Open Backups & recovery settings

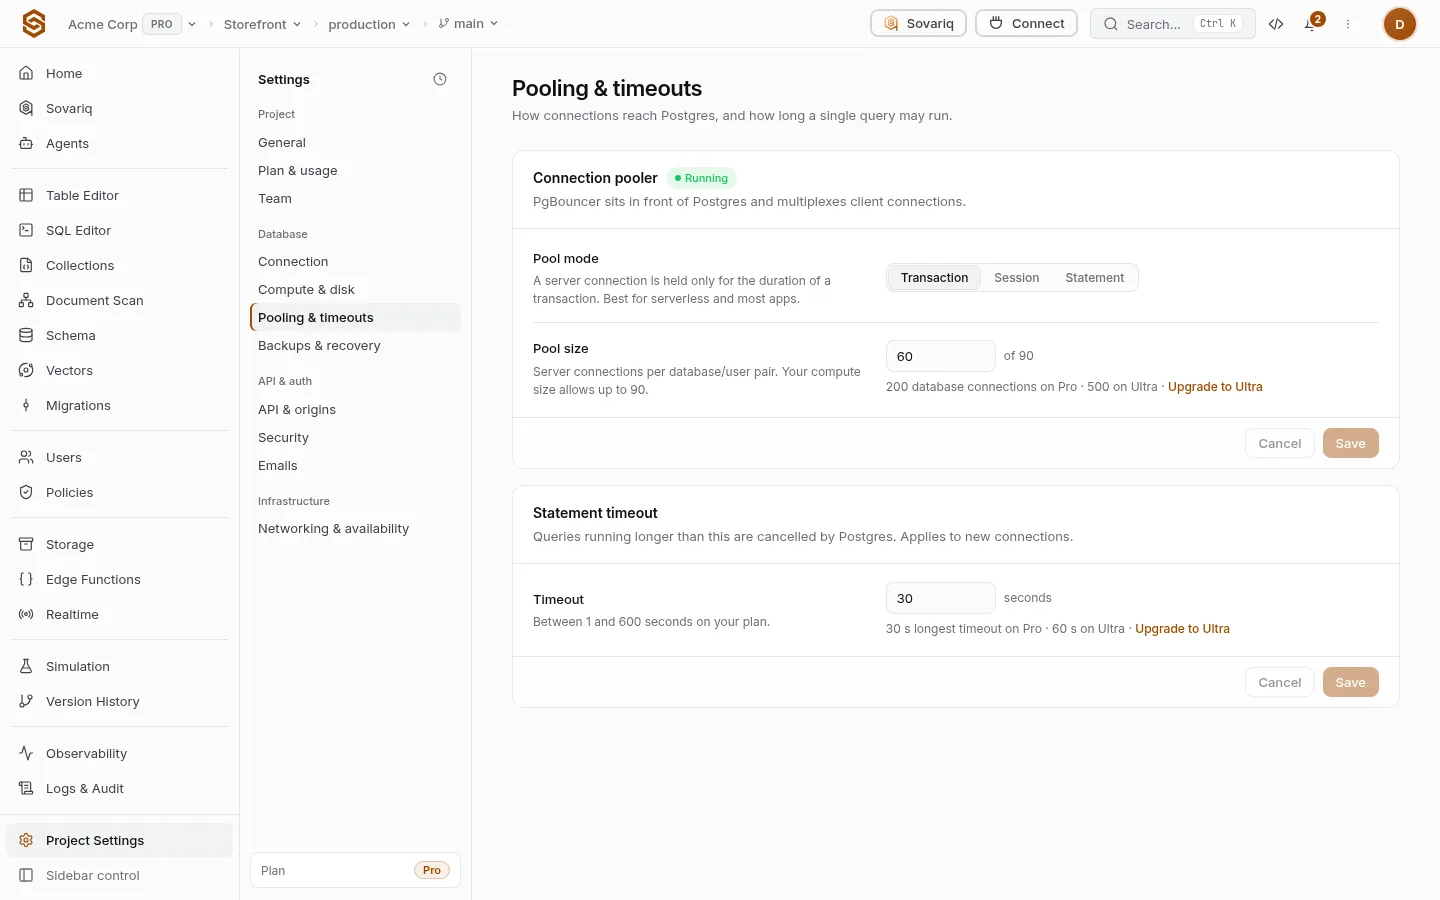(x=355, y=346)
